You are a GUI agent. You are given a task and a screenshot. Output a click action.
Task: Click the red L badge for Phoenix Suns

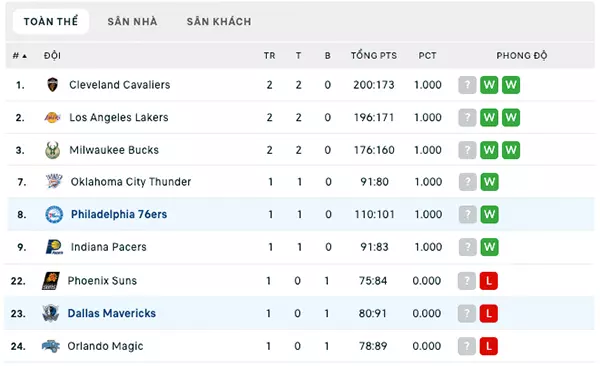[x=489, y=281]
